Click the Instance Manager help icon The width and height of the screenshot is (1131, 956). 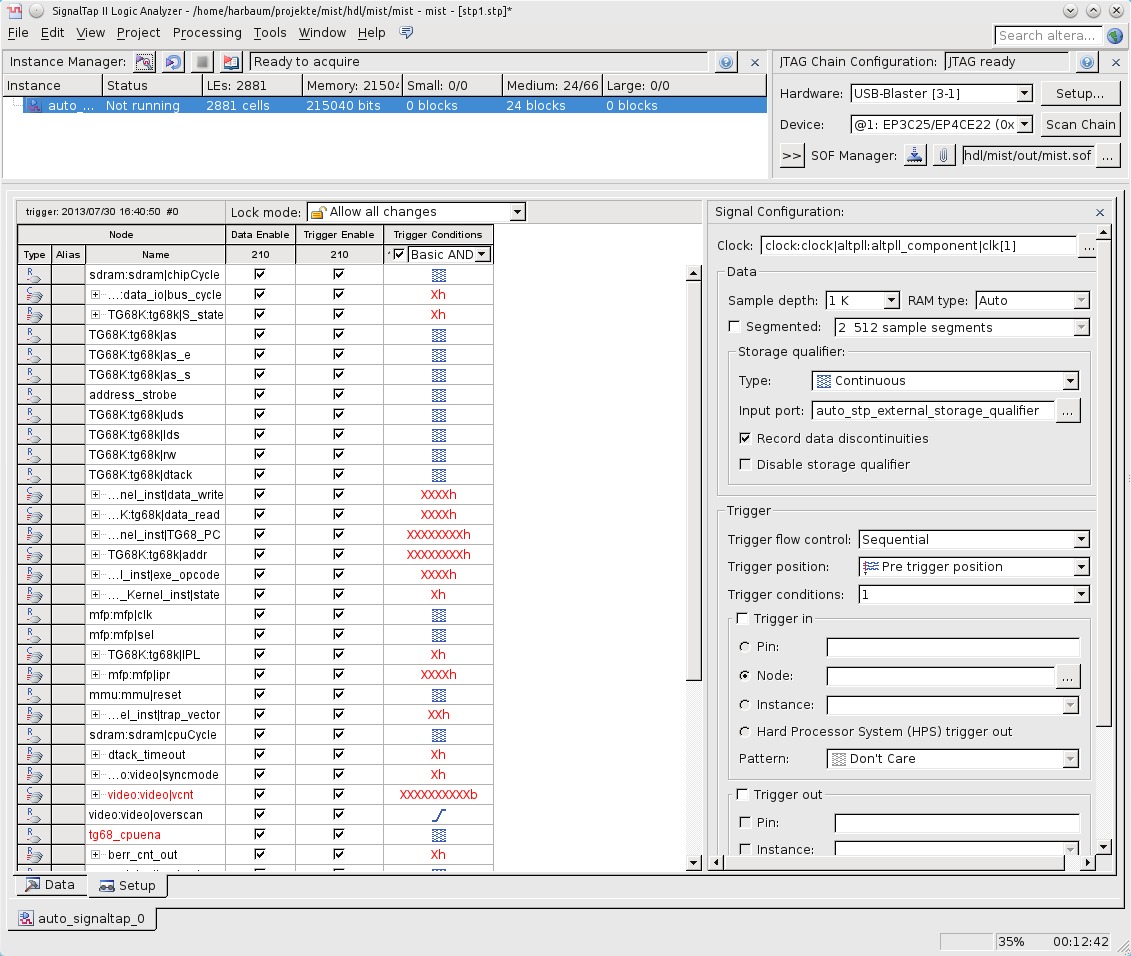pos(726,62)
